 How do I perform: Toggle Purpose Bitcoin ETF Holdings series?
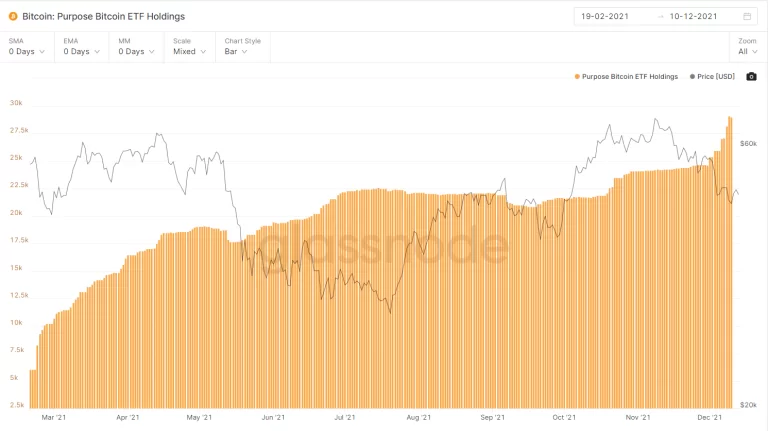[x=629, y=76]
